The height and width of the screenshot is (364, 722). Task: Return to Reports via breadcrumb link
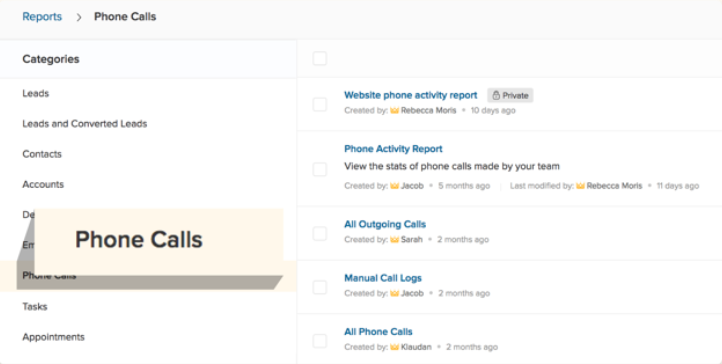tap(42, 17)
